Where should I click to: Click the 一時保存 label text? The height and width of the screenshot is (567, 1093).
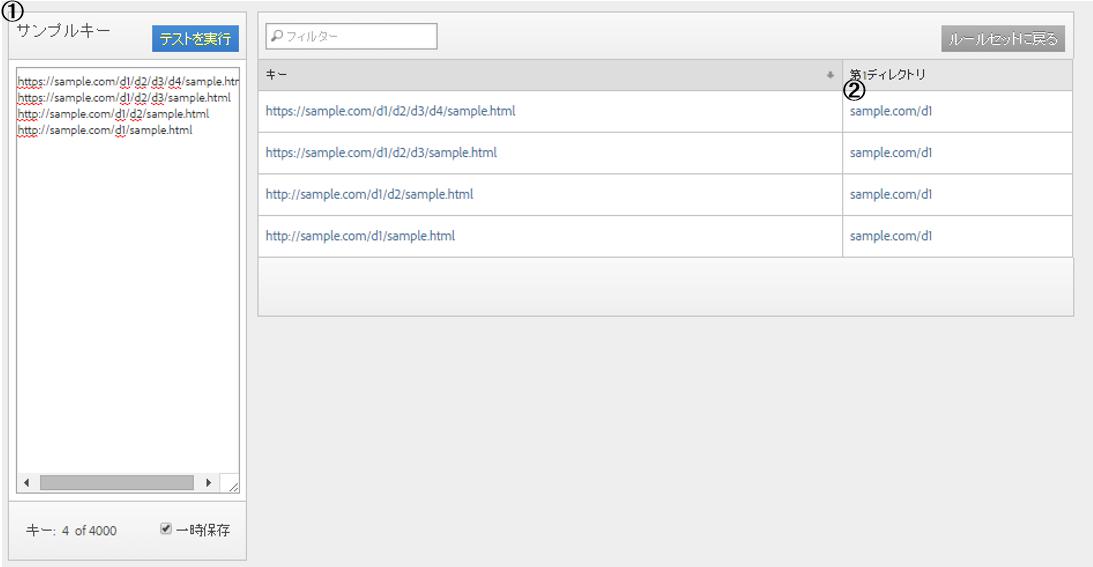coord(203,530)
